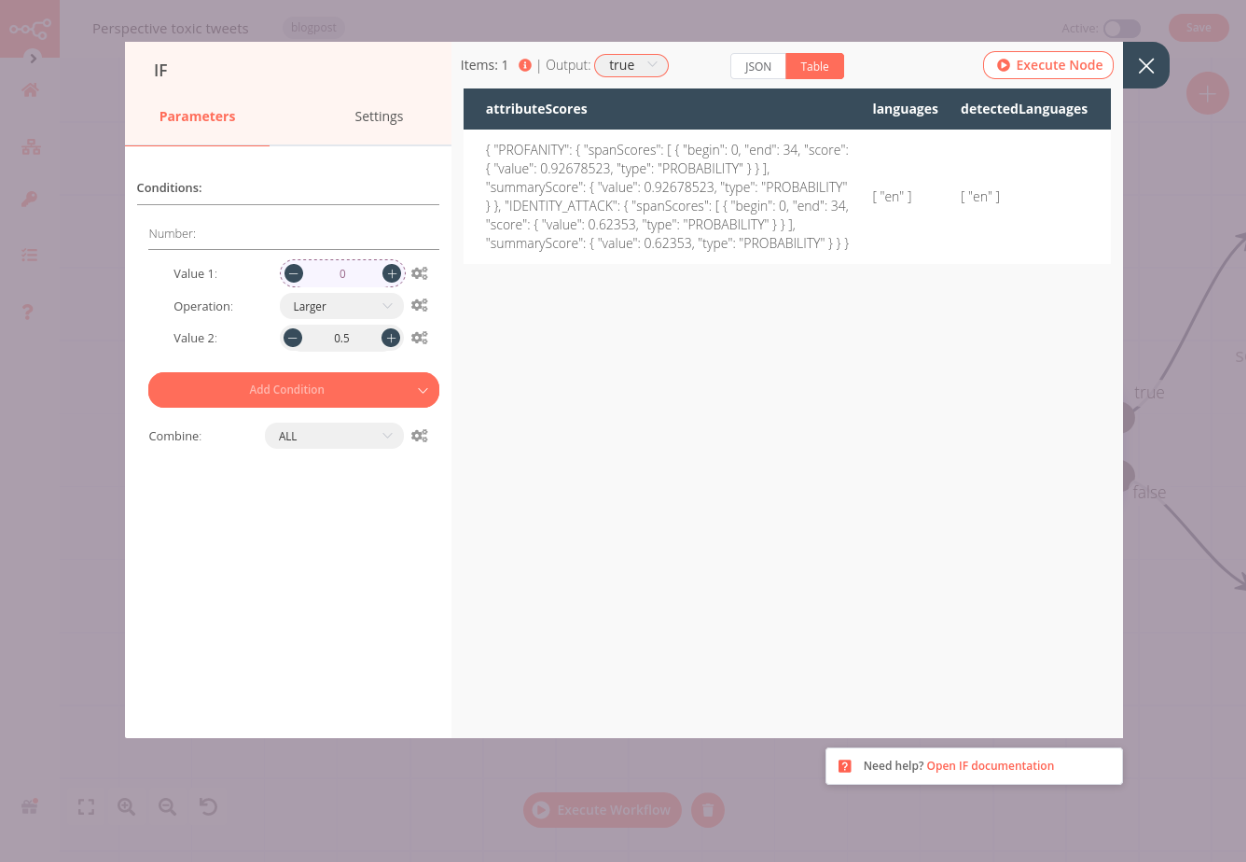The image size is (1246, 862).
Task: Click the help question mark icon in popup
Action: click(x=844, y=766)
